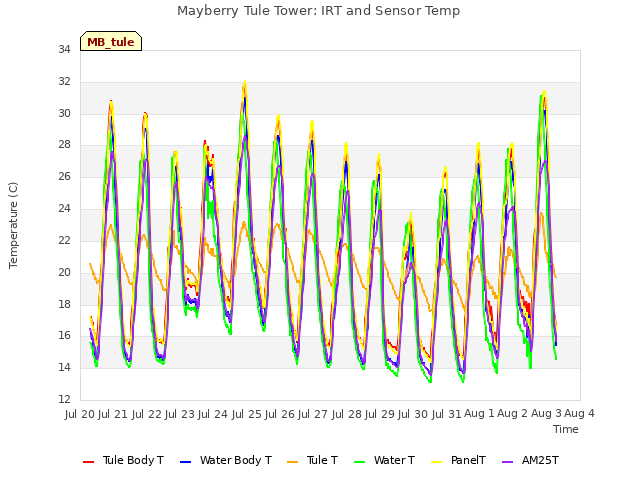
Task: Toggle Water Body T legend entry
Action: [226, 460]
